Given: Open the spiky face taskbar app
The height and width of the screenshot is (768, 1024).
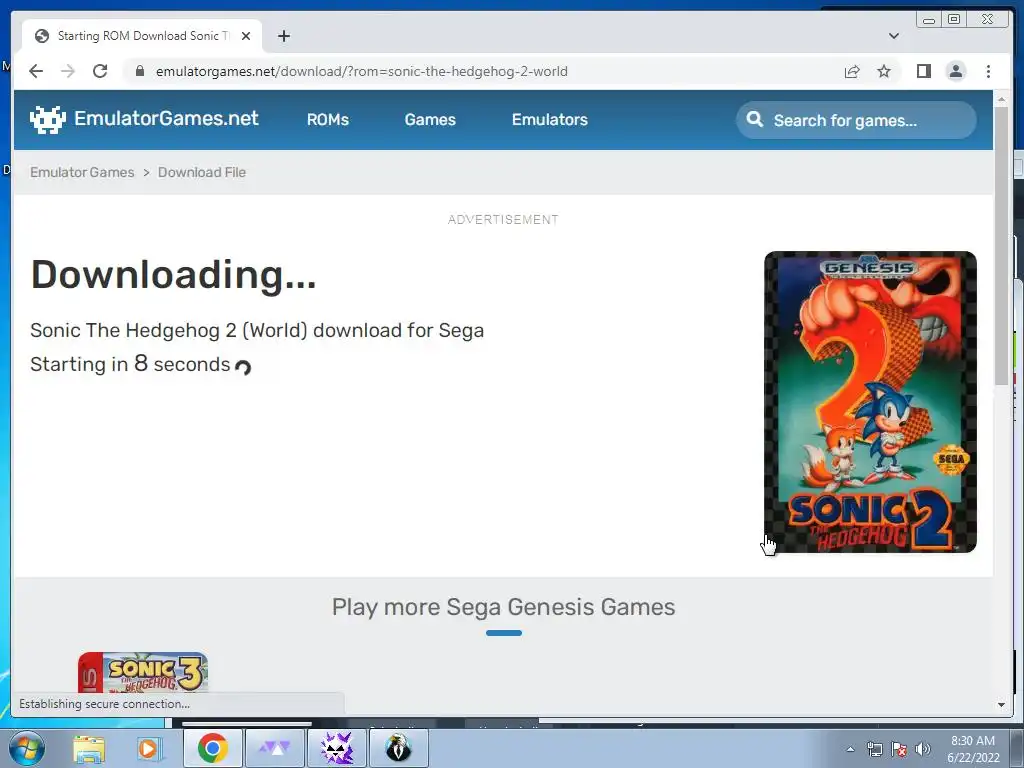Looking at the screenshot, I should (337, 748).
